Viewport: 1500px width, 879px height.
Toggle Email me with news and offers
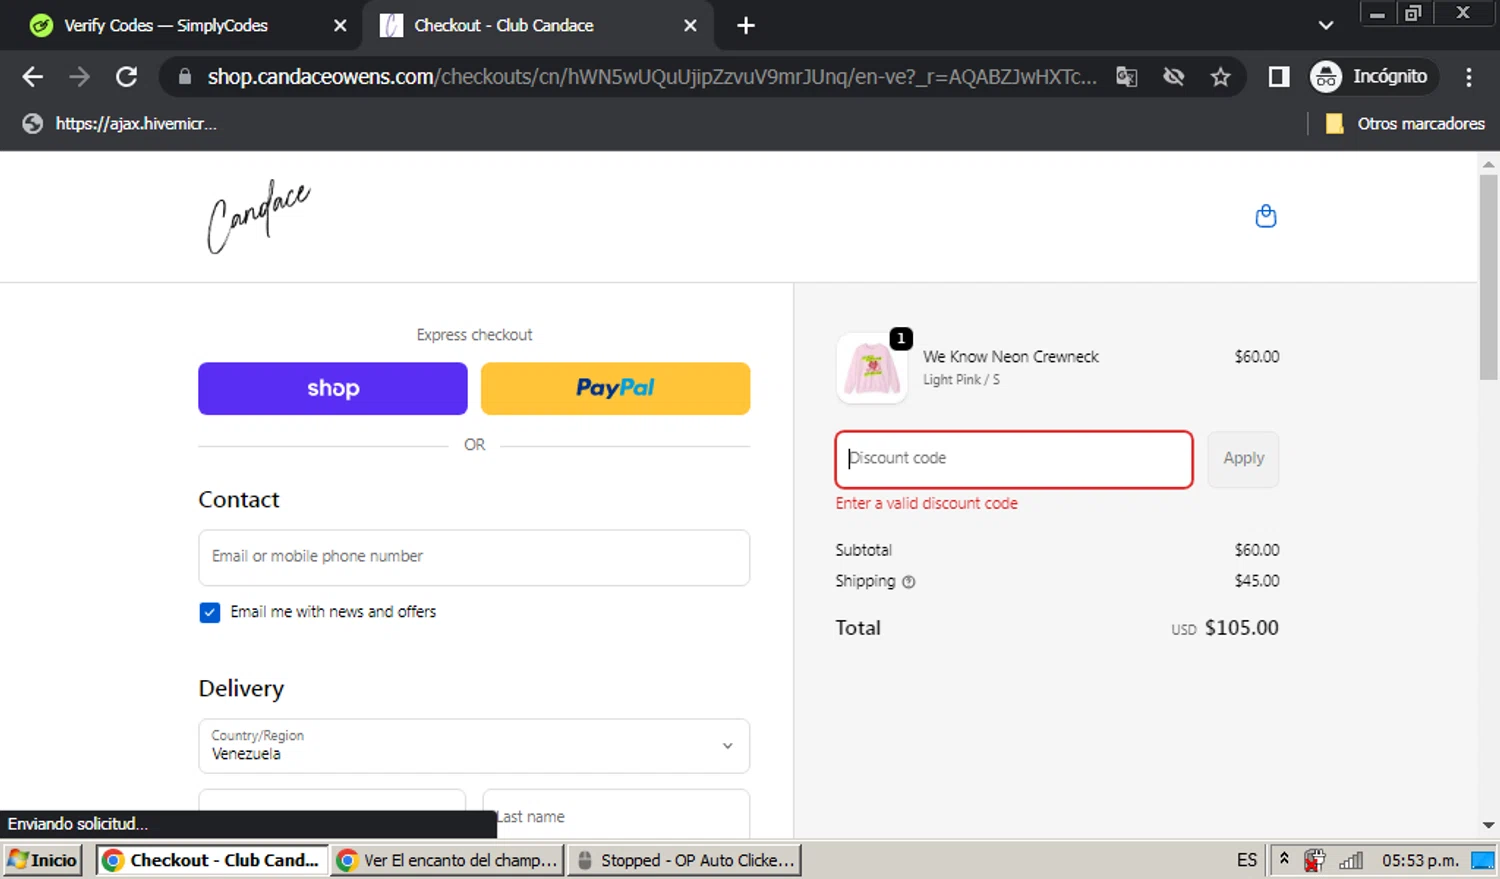tap(209, 612)
